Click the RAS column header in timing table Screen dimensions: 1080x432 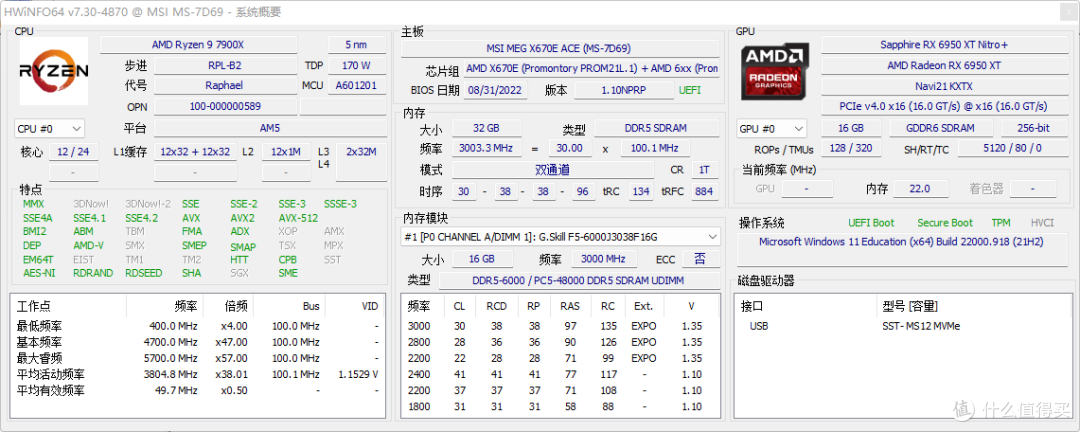click(570, 306)
